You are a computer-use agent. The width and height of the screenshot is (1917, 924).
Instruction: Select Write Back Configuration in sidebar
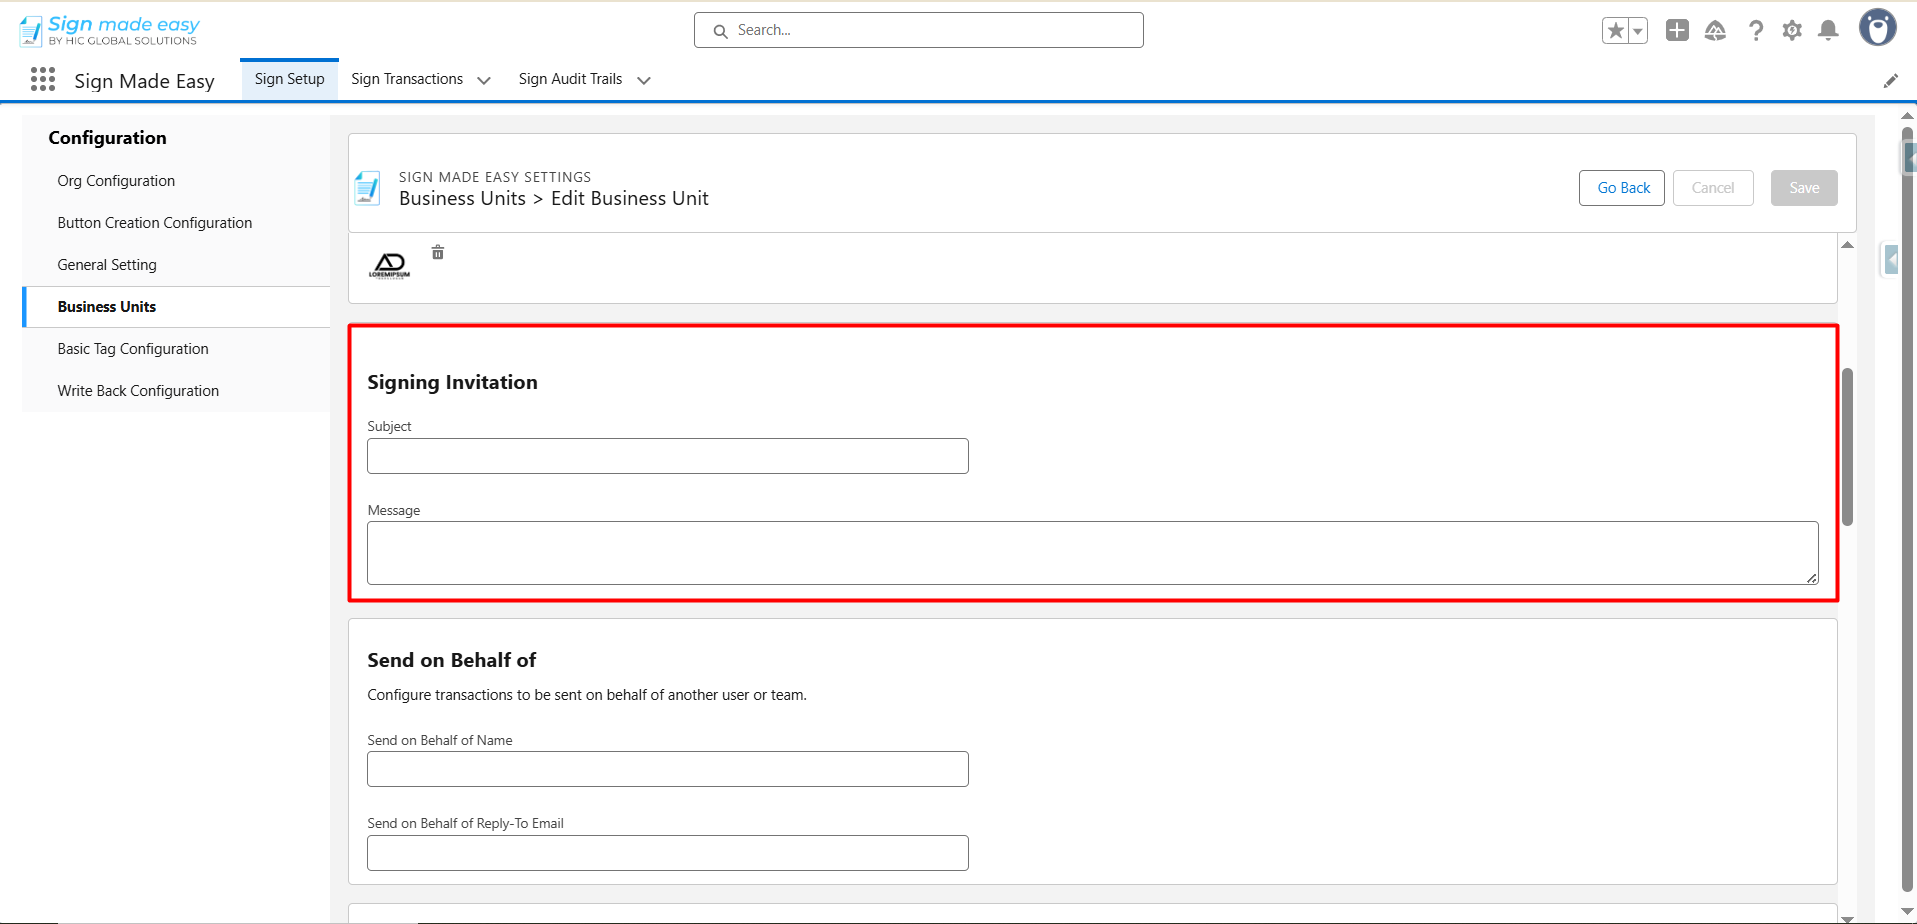[138, 391]
